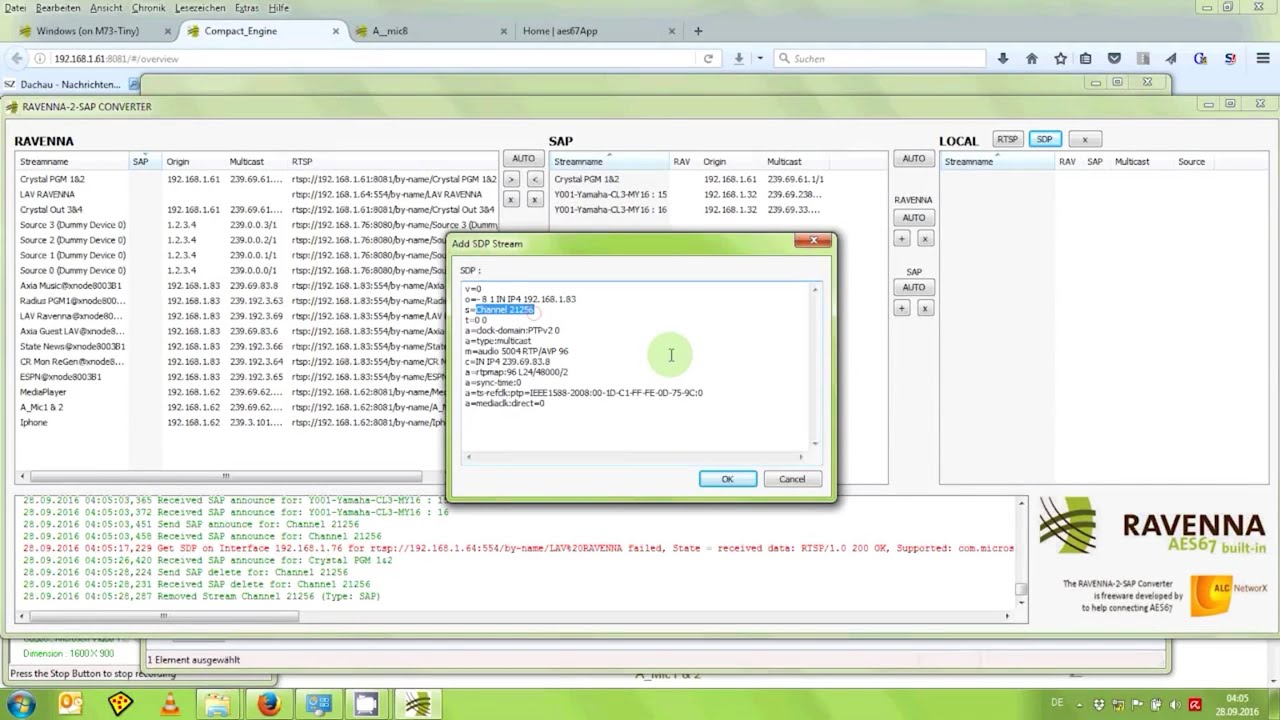
Task: Add stream under SAP with + button
Action: [902, 308]
